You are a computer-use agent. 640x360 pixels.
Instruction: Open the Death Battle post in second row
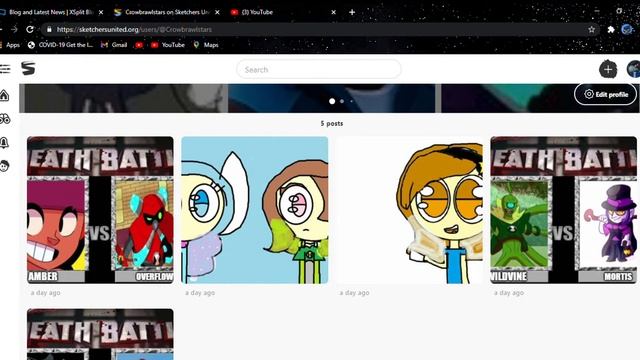tap(100, 334)
